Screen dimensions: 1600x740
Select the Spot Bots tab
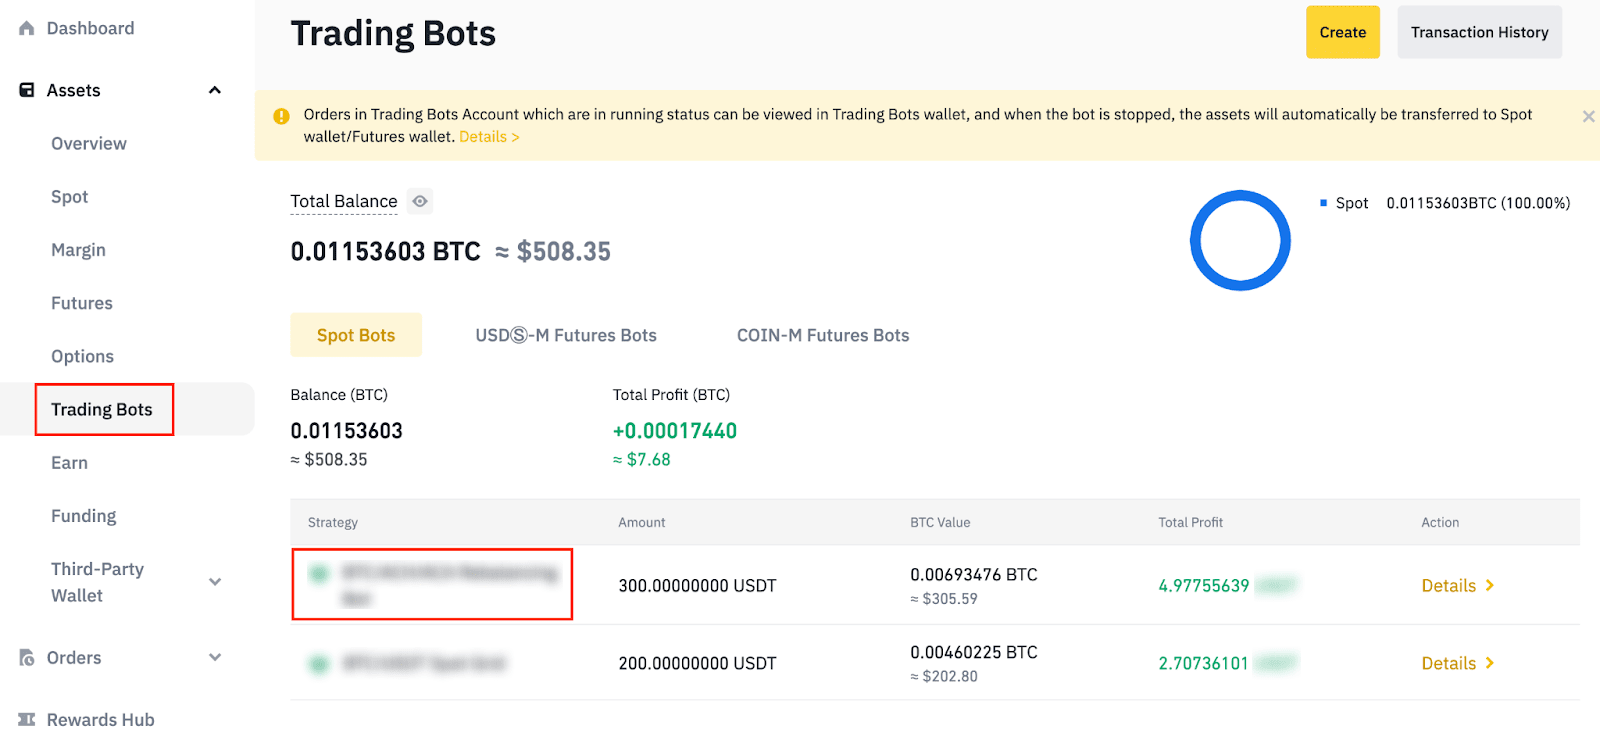356,336
